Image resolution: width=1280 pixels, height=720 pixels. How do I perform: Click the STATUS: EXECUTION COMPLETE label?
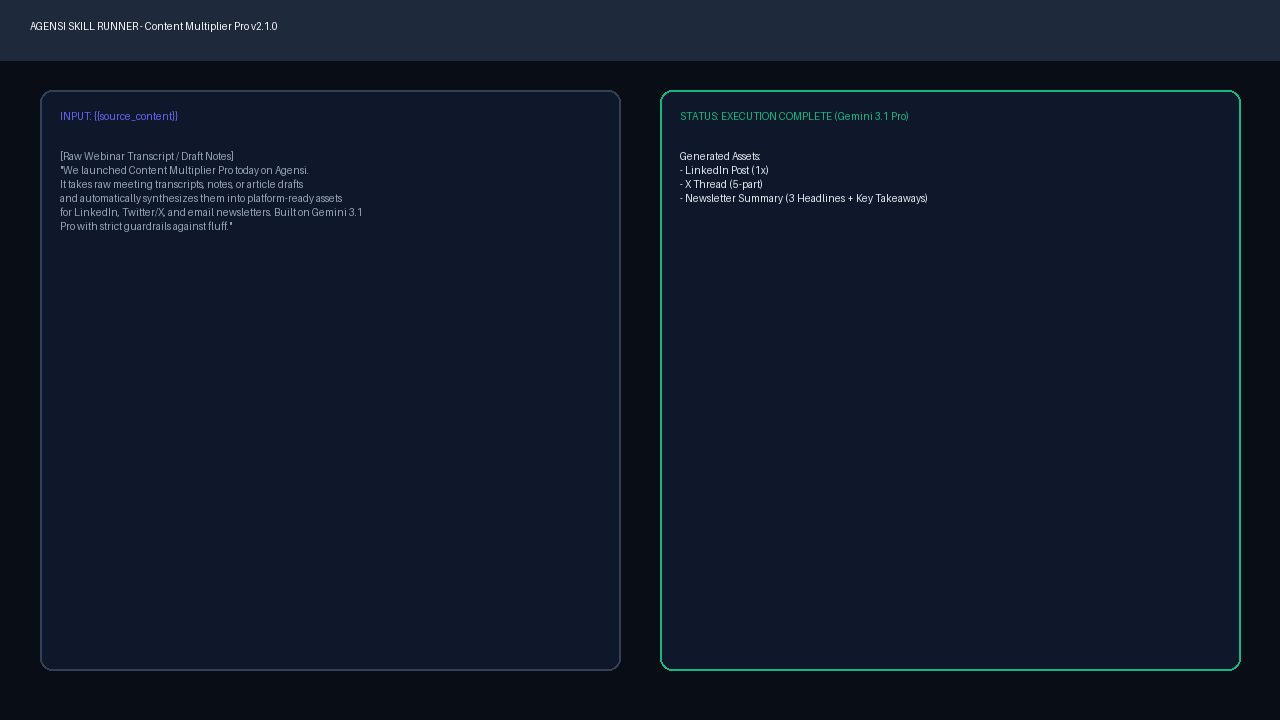794,116
